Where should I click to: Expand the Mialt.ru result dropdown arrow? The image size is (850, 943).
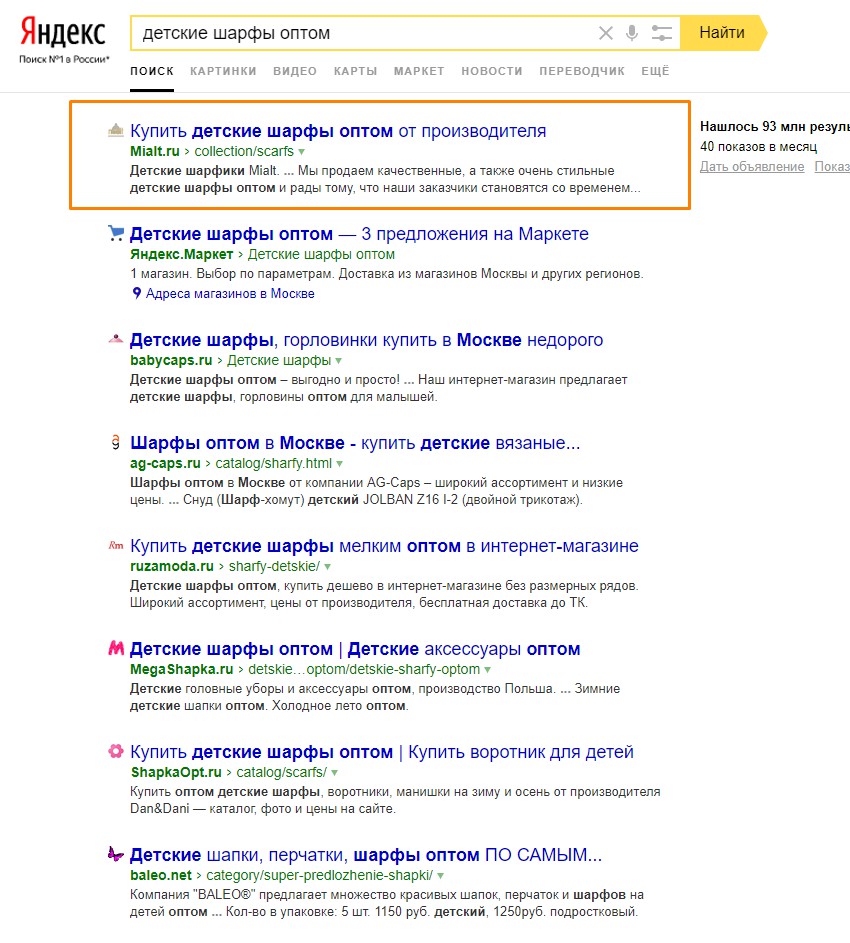(x=301, y=152)
